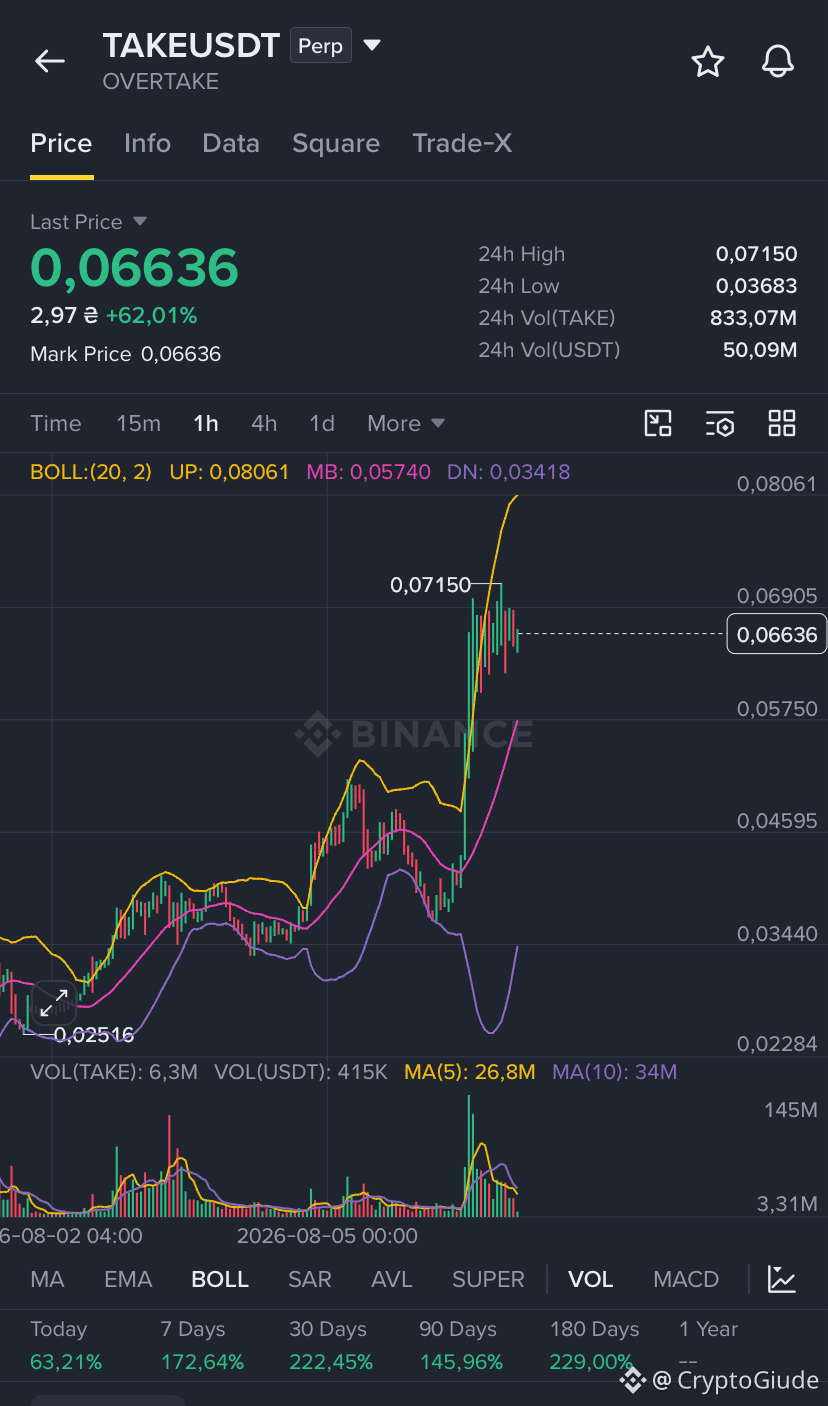
Task: Toggle the BOLL indicator
Action: (220, 1279)
